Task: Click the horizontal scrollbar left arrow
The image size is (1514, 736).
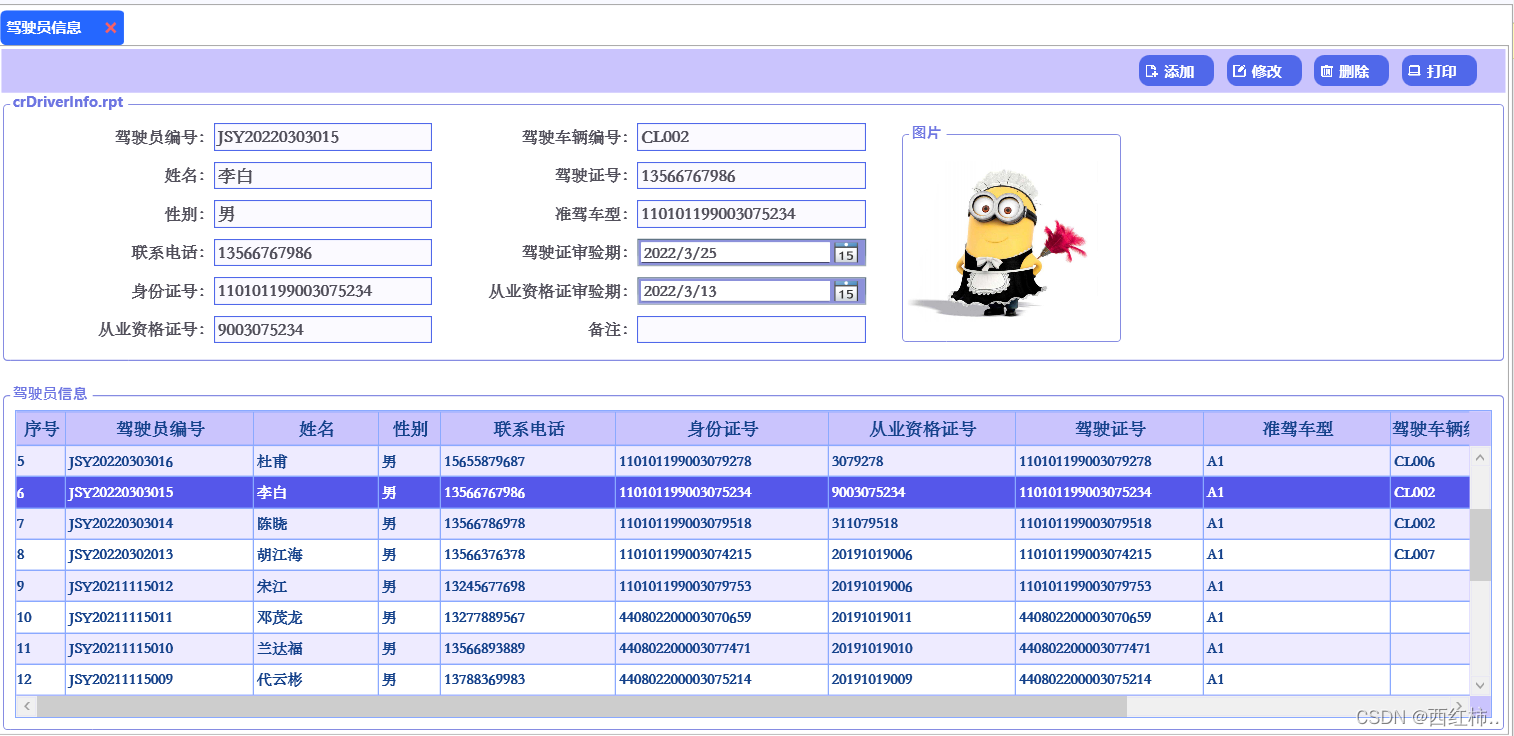Action: [x=27, y=707]
